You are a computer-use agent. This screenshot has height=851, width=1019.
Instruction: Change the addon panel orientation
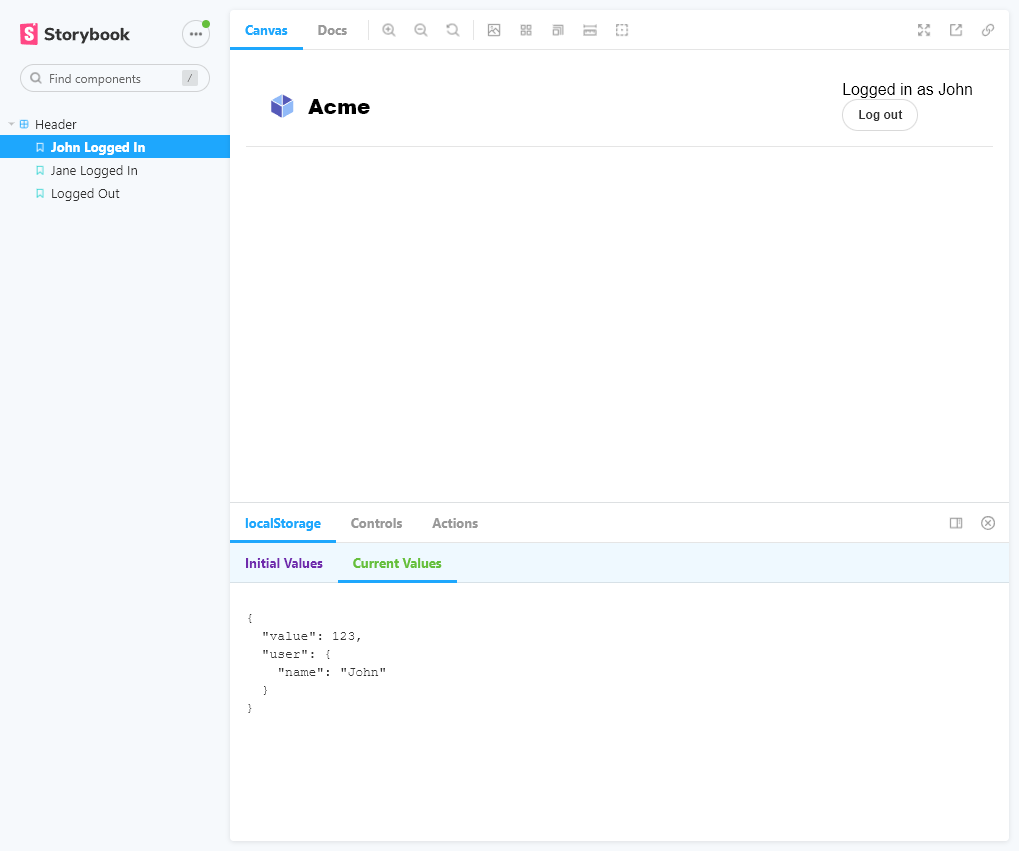tap(955, 523)
